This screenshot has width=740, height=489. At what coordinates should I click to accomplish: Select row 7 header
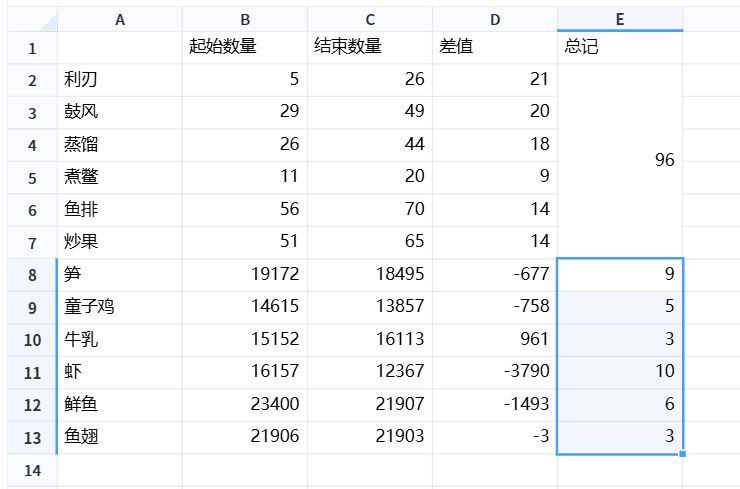point(32,243)
